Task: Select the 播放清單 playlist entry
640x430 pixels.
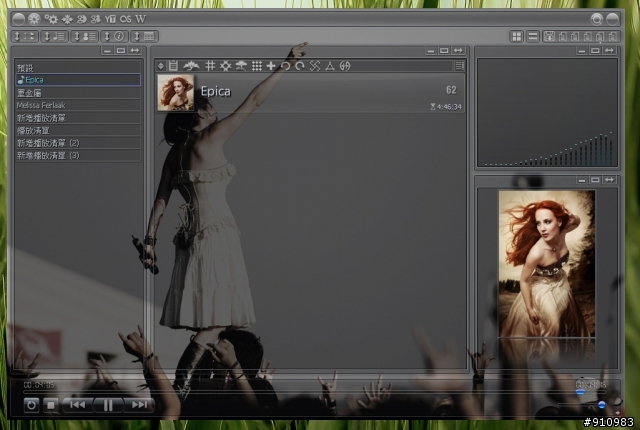Action: click(x=78, y=131)
